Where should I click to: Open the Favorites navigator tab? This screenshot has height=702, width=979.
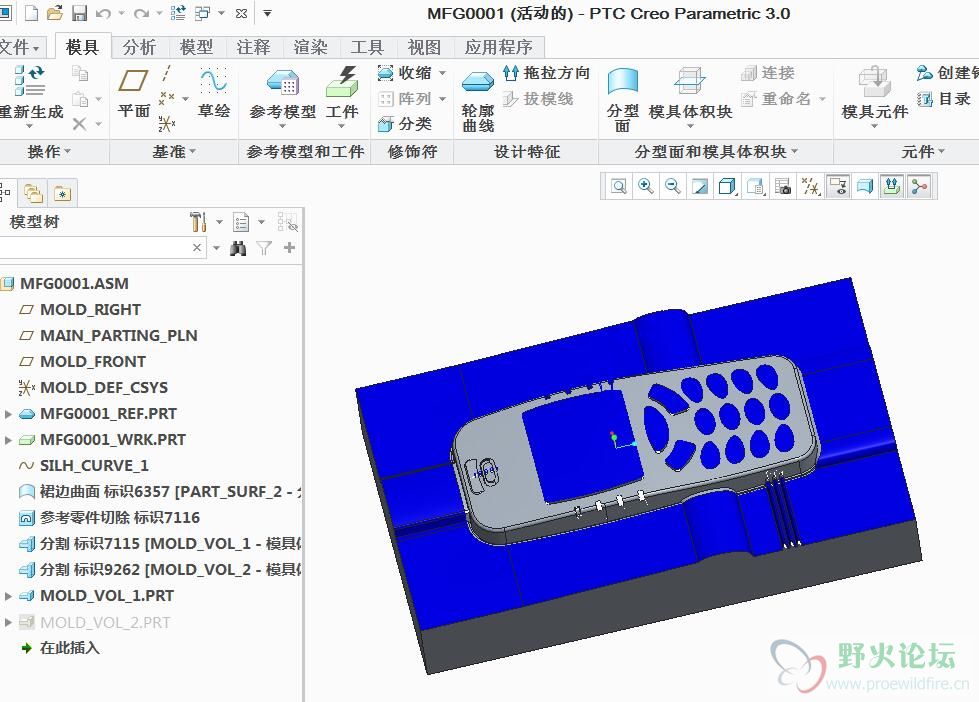click(x=62, y=194)
